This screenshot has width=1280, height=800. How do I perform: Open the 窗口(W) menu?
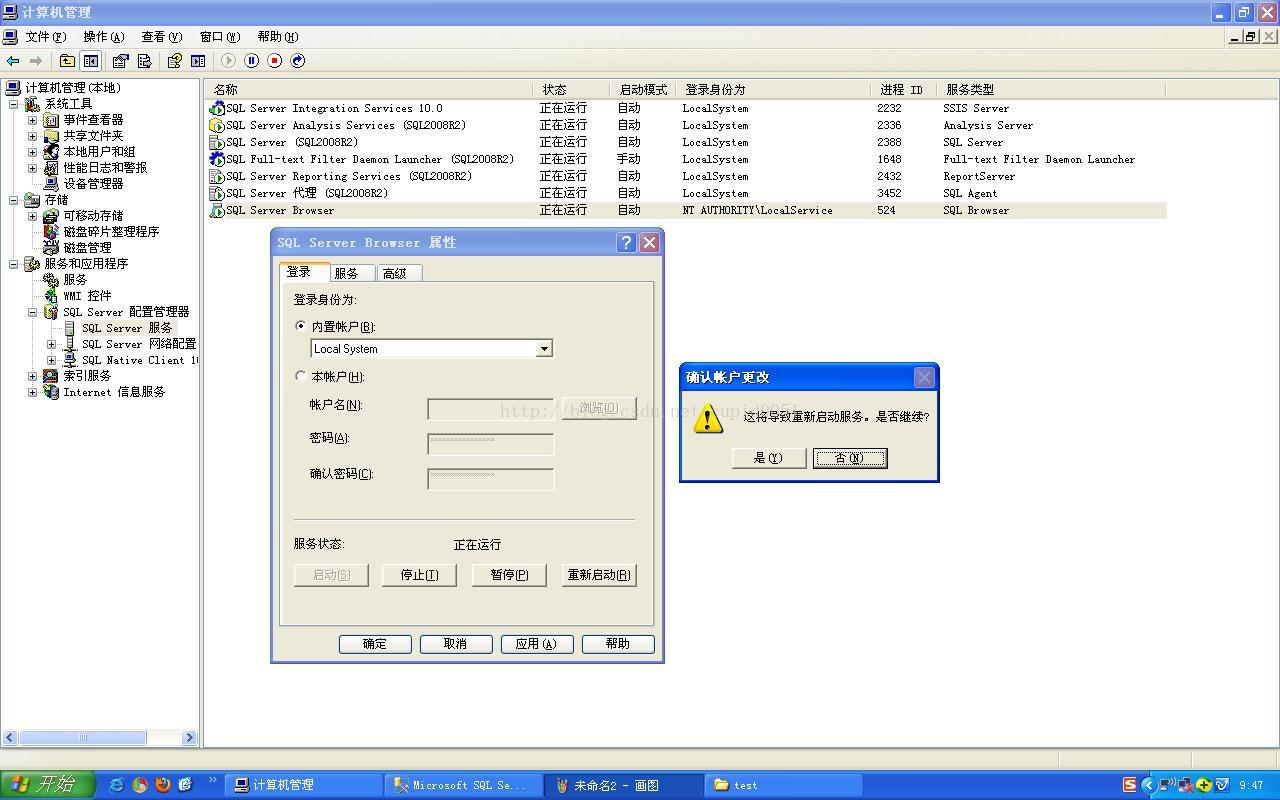(219, 37)
